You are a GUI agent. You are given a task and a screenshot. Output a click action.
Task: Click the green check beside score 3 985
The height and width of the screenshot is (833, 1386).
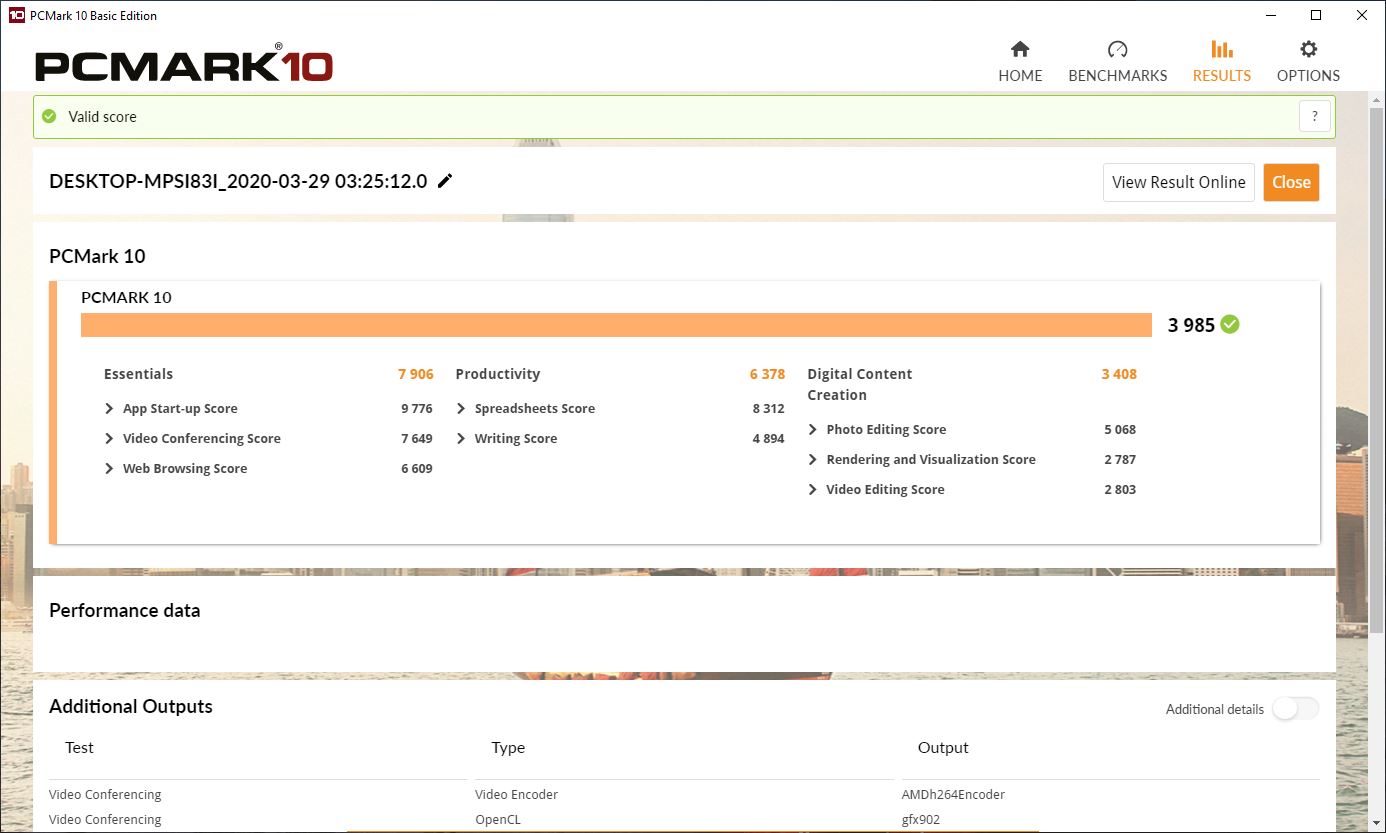pos(1230,324)
